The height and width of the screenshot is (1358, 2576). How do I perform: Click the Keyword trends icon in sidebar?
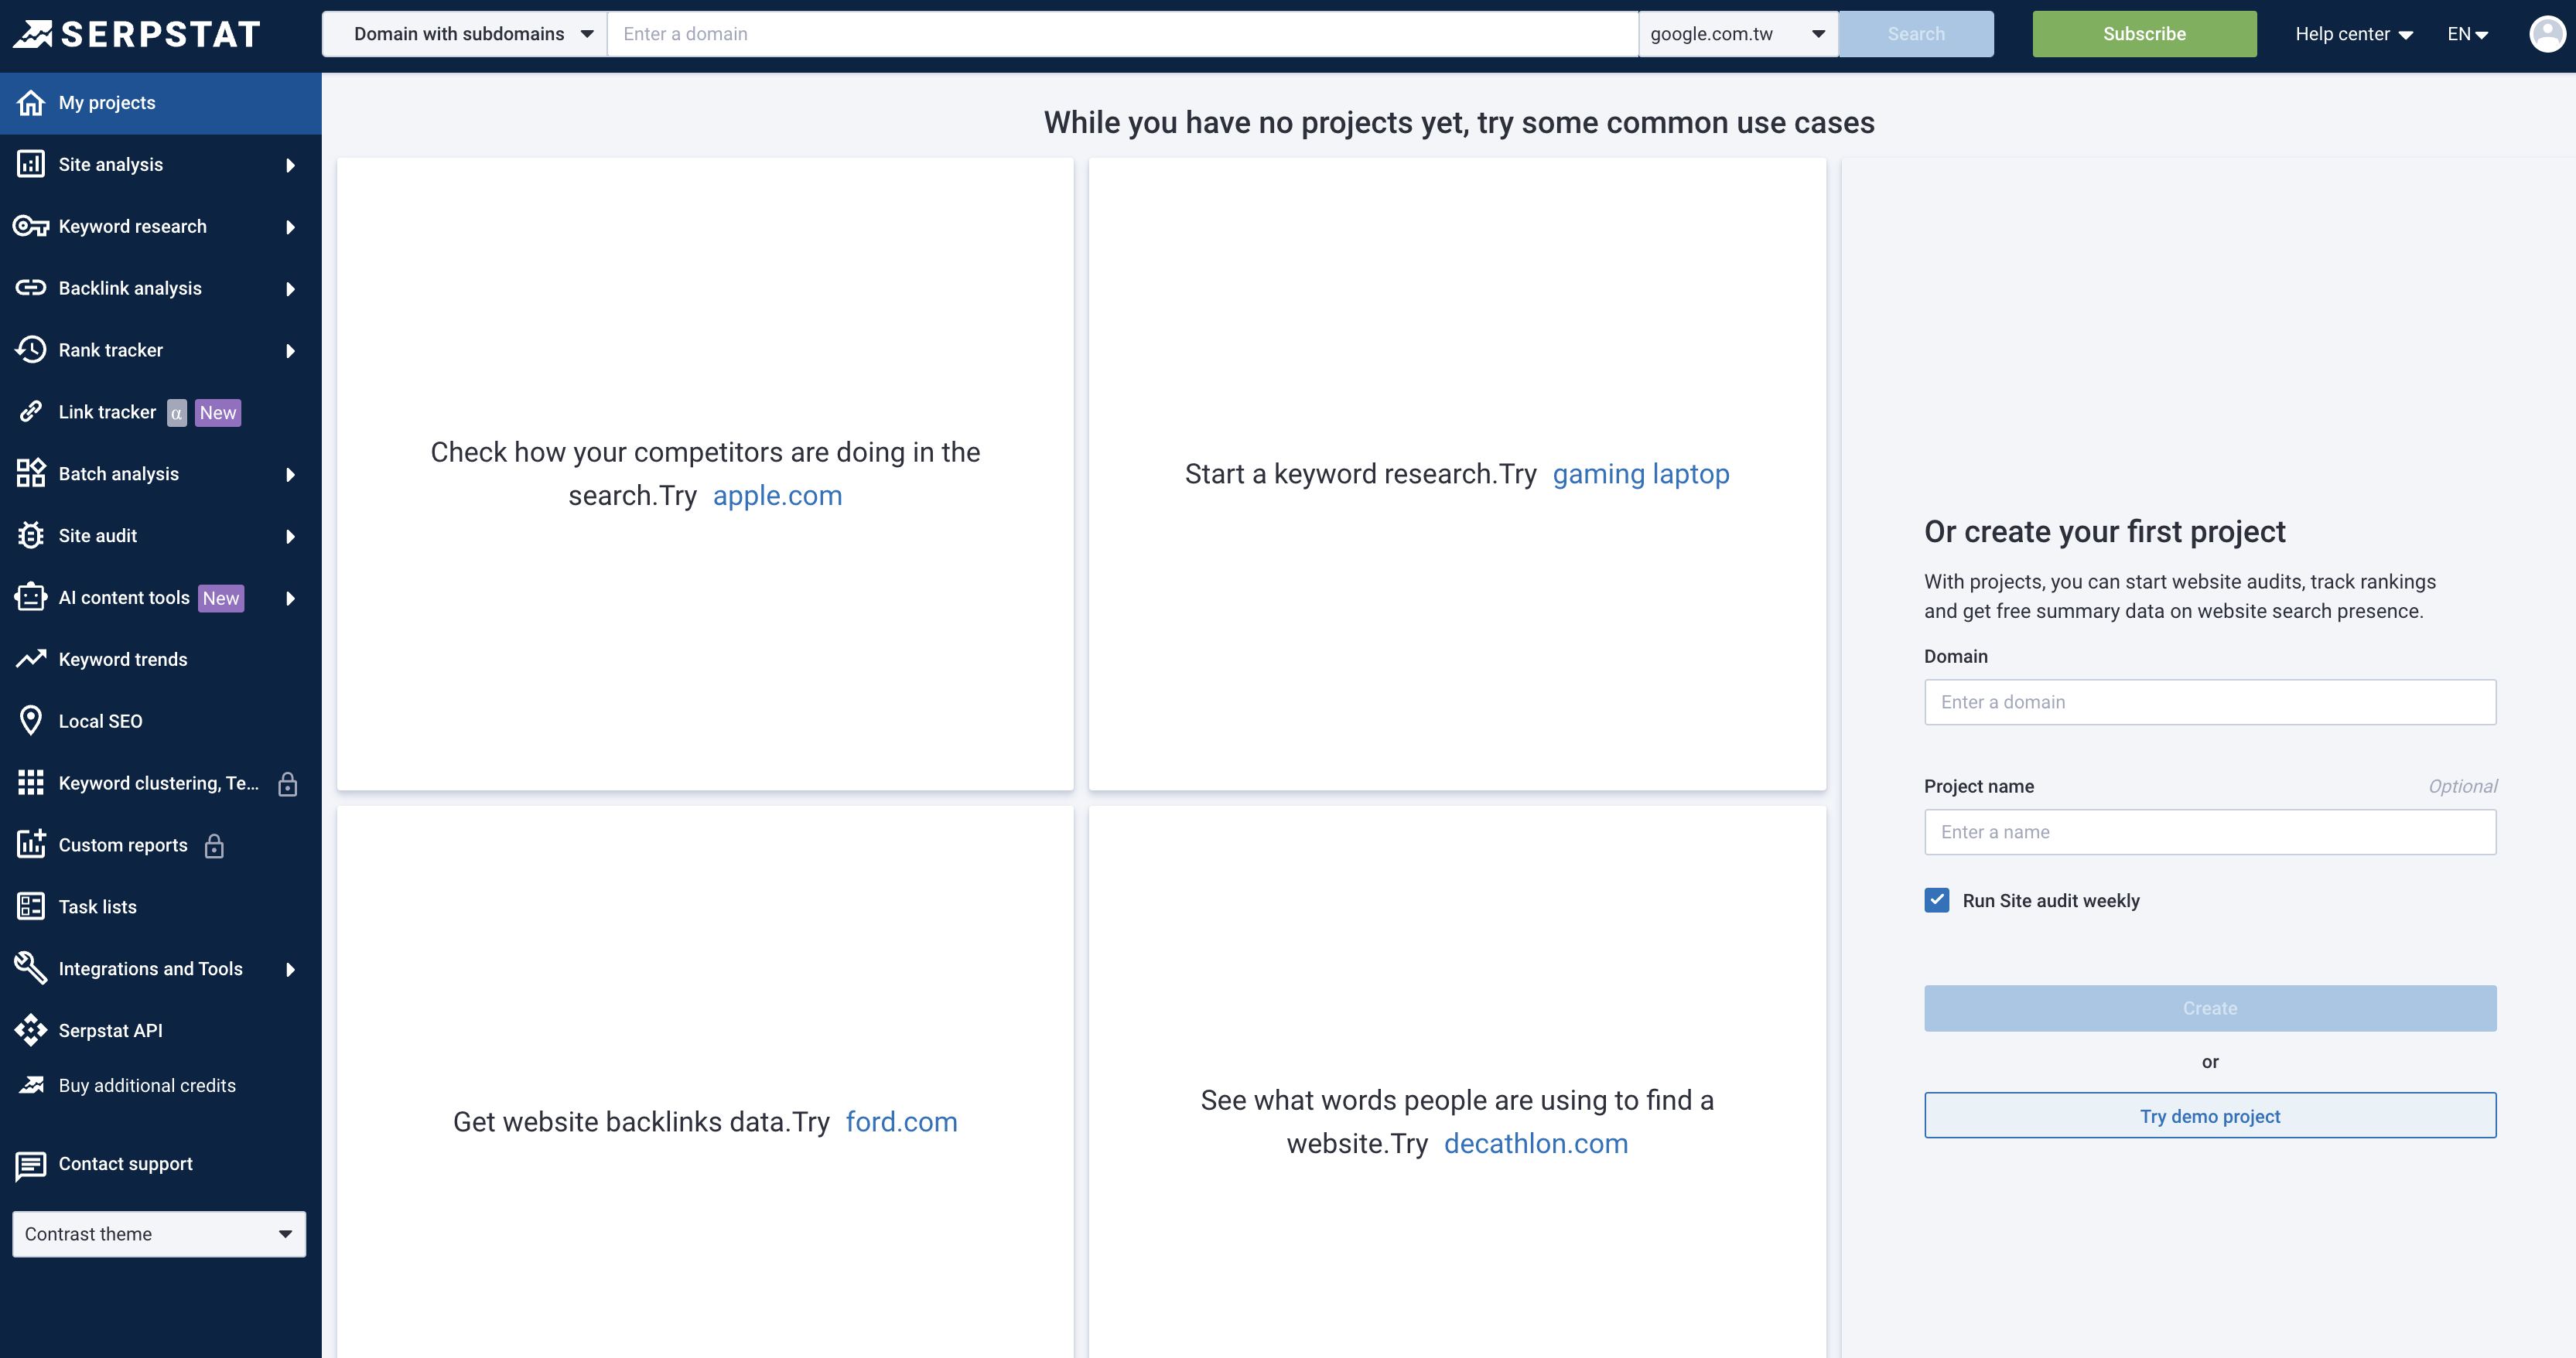(x=32, y=660)
